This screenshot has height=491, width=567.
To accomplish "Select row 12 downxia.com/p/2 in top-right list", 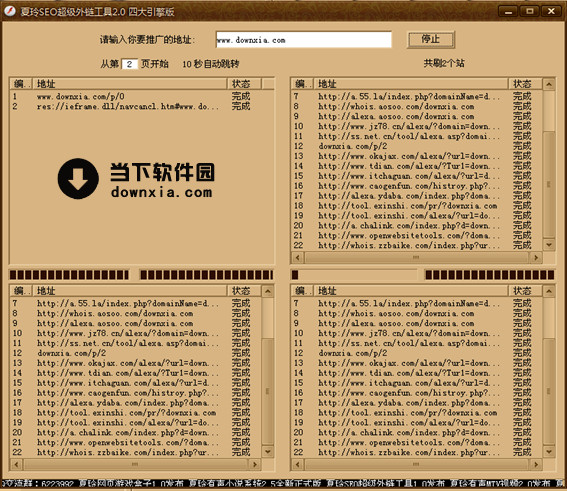I will tap(416, 146).
